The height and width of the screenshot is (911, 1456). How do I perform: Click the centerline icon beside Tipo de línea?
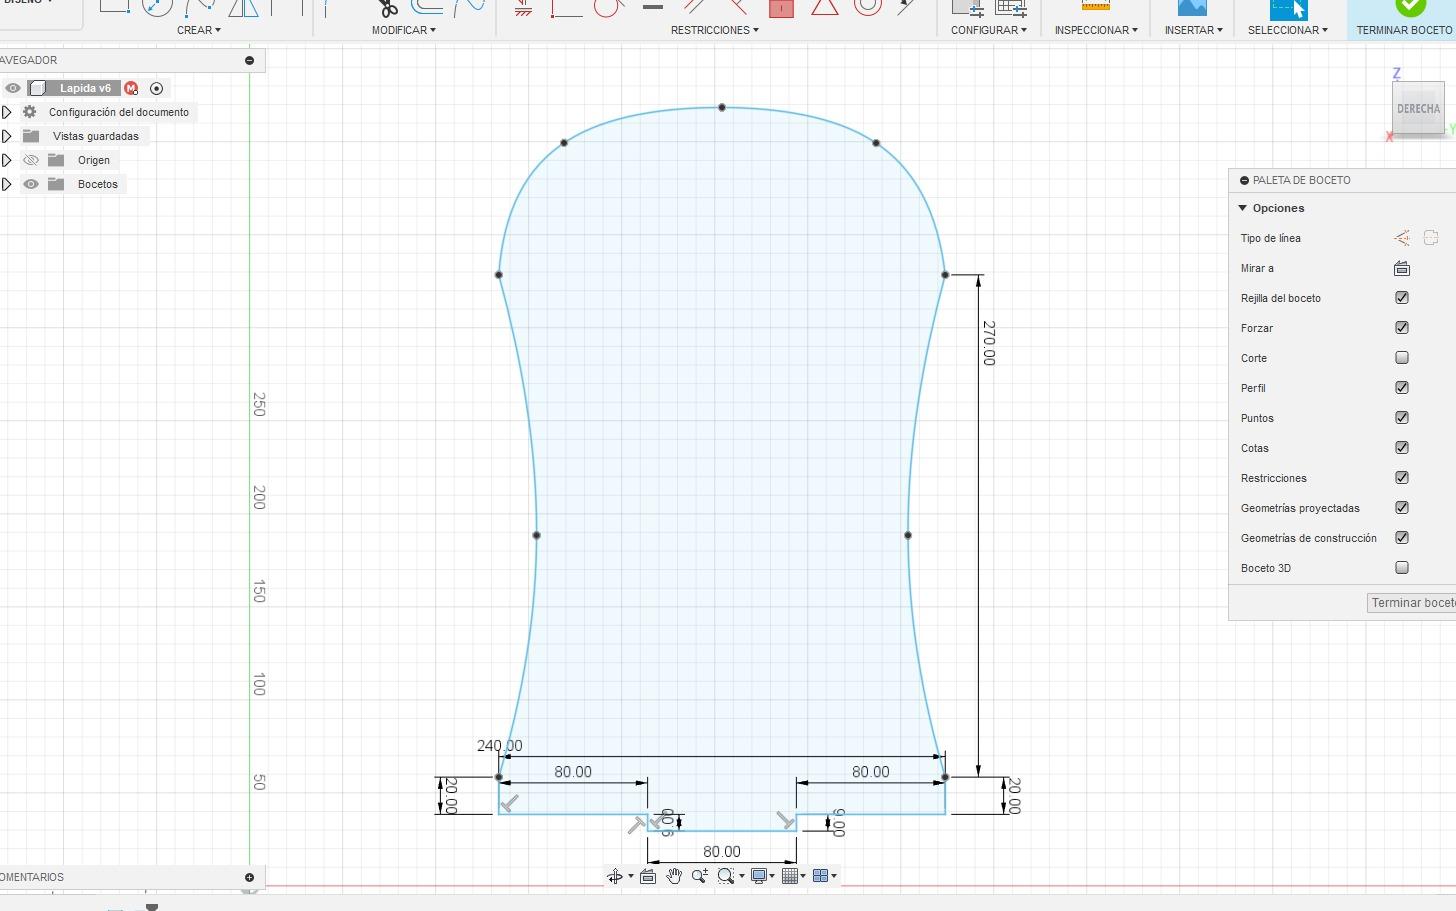point(1431,238)
